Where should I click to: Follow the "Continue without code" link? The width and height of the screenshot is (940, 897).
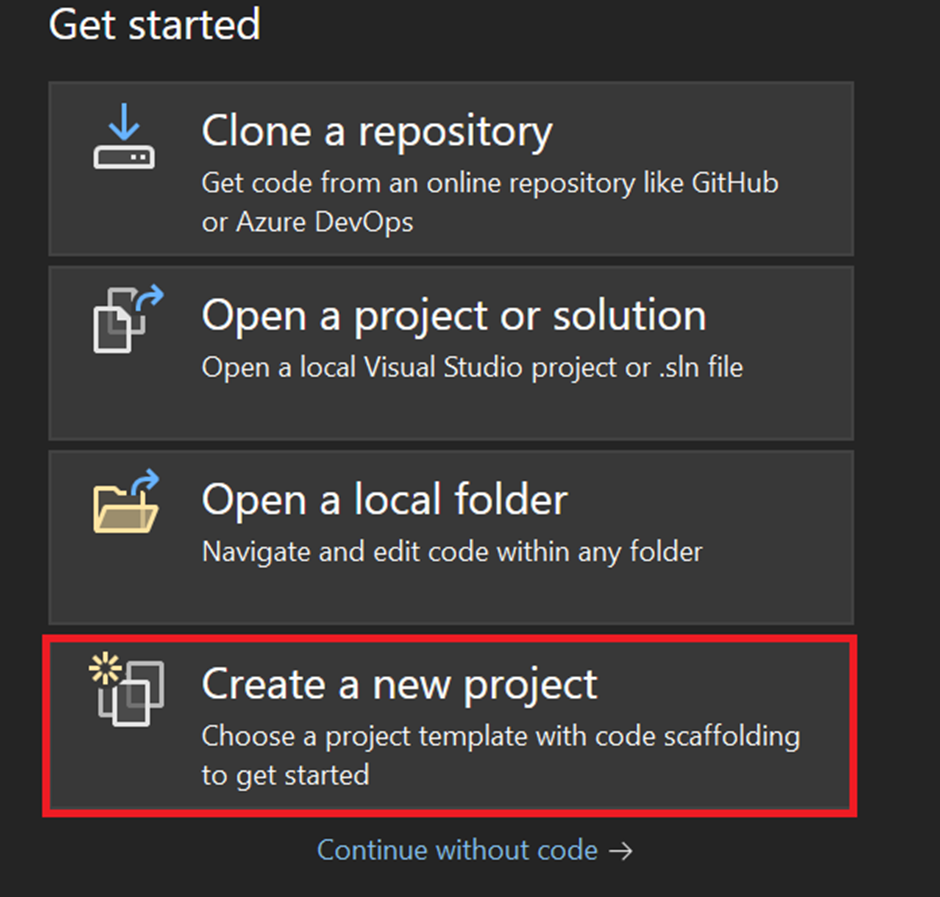click(x=457, y=850)
